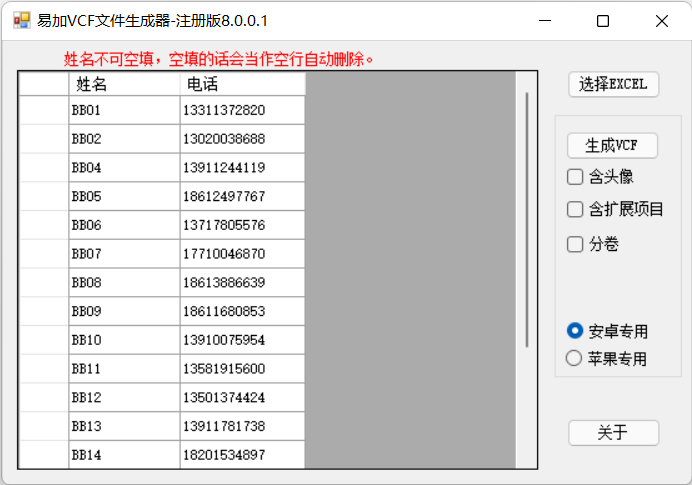Select the BB06 name cell
Image resolution: width=692 pixels, height=485 pixels.
click(124, 225)
